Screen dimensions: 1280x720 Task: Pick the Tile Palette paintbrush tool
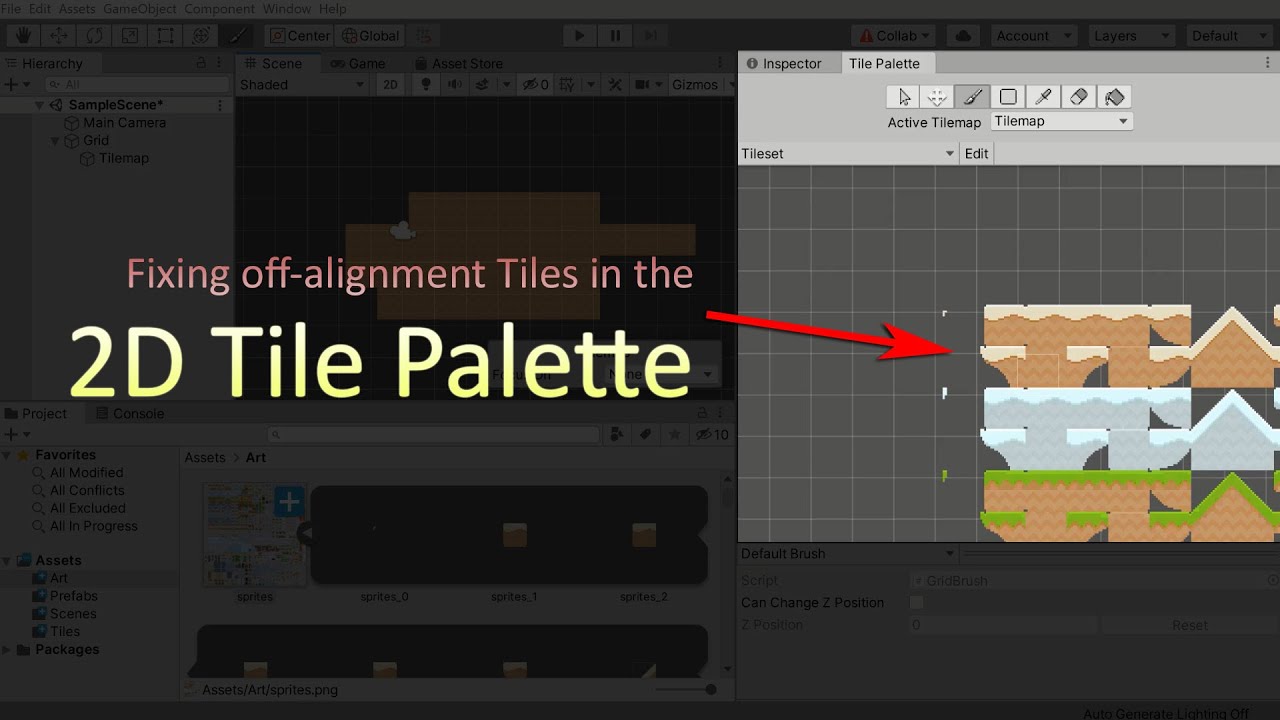coord(973,97)
